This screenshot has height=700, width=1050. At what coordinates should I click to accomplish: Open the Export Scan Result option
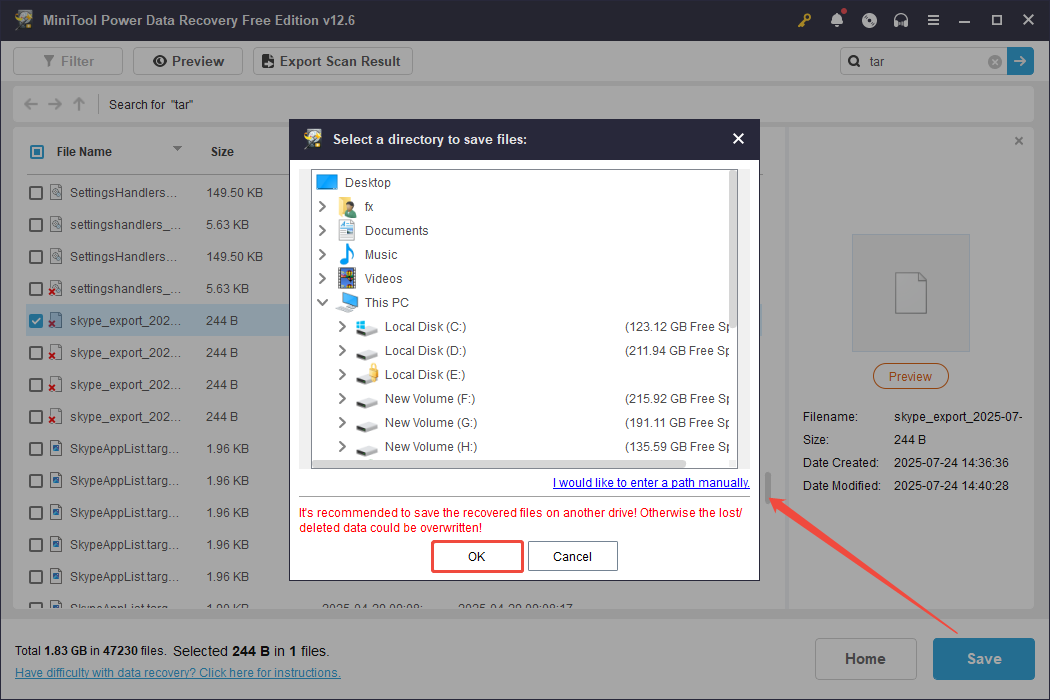click(x=332, y=61)
